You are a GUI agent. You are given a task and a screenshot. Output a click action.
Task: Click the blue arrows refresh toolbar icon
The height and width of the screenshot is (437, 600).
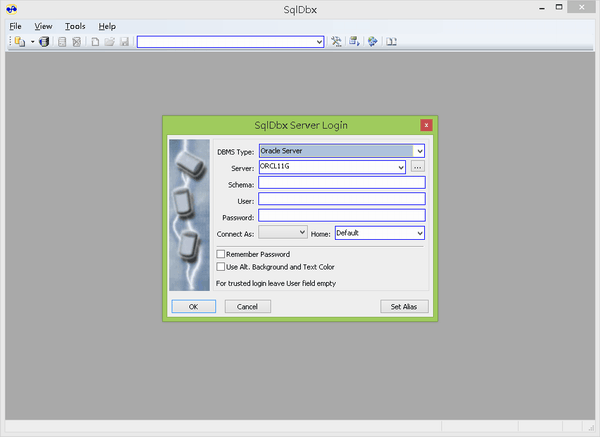coord(372,42)
